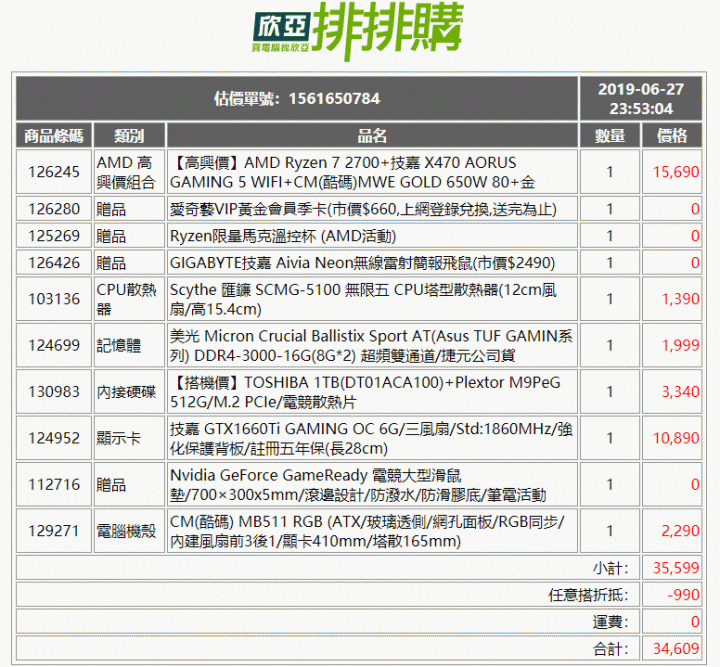The width and height of the screenshot is (720, 667).
Task: Click the 品名 column header
Action: (372, 136)
